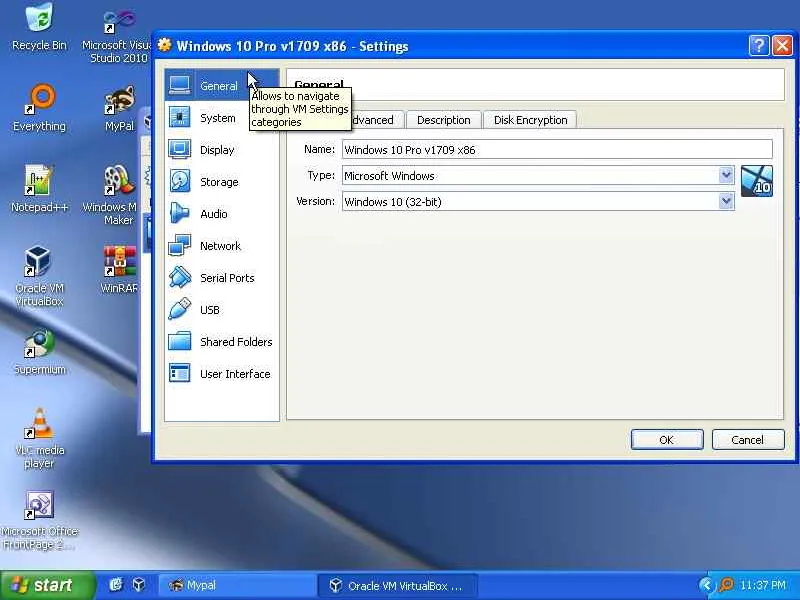This screenshot has height=600, width=800.
Task: Click the Name field with Windows 10 Pro
Action: coord(557,149)
